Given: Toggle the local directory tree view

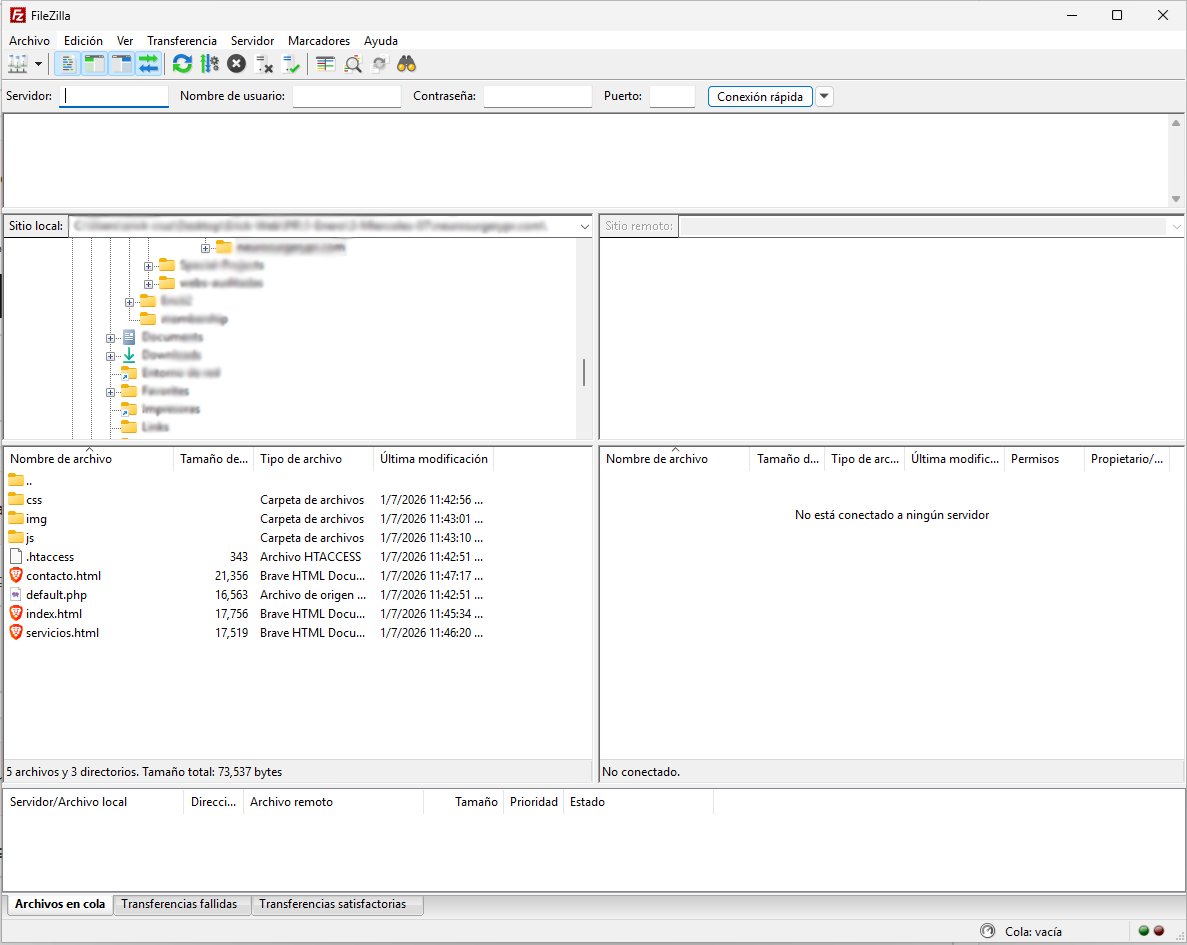Looking at the screenshot, I should click(93, 63).
